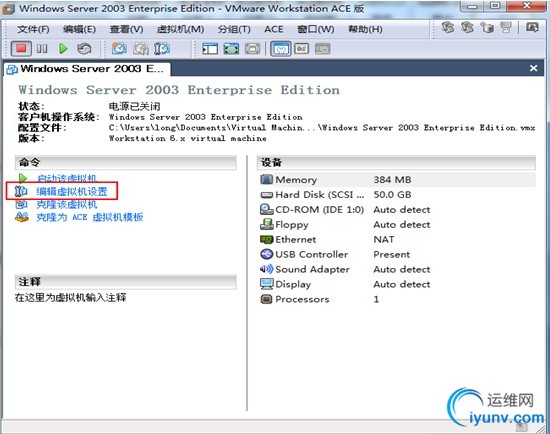550x434 pixels.
Task: Open the 分组(T) menu
Action: [234, 29]
